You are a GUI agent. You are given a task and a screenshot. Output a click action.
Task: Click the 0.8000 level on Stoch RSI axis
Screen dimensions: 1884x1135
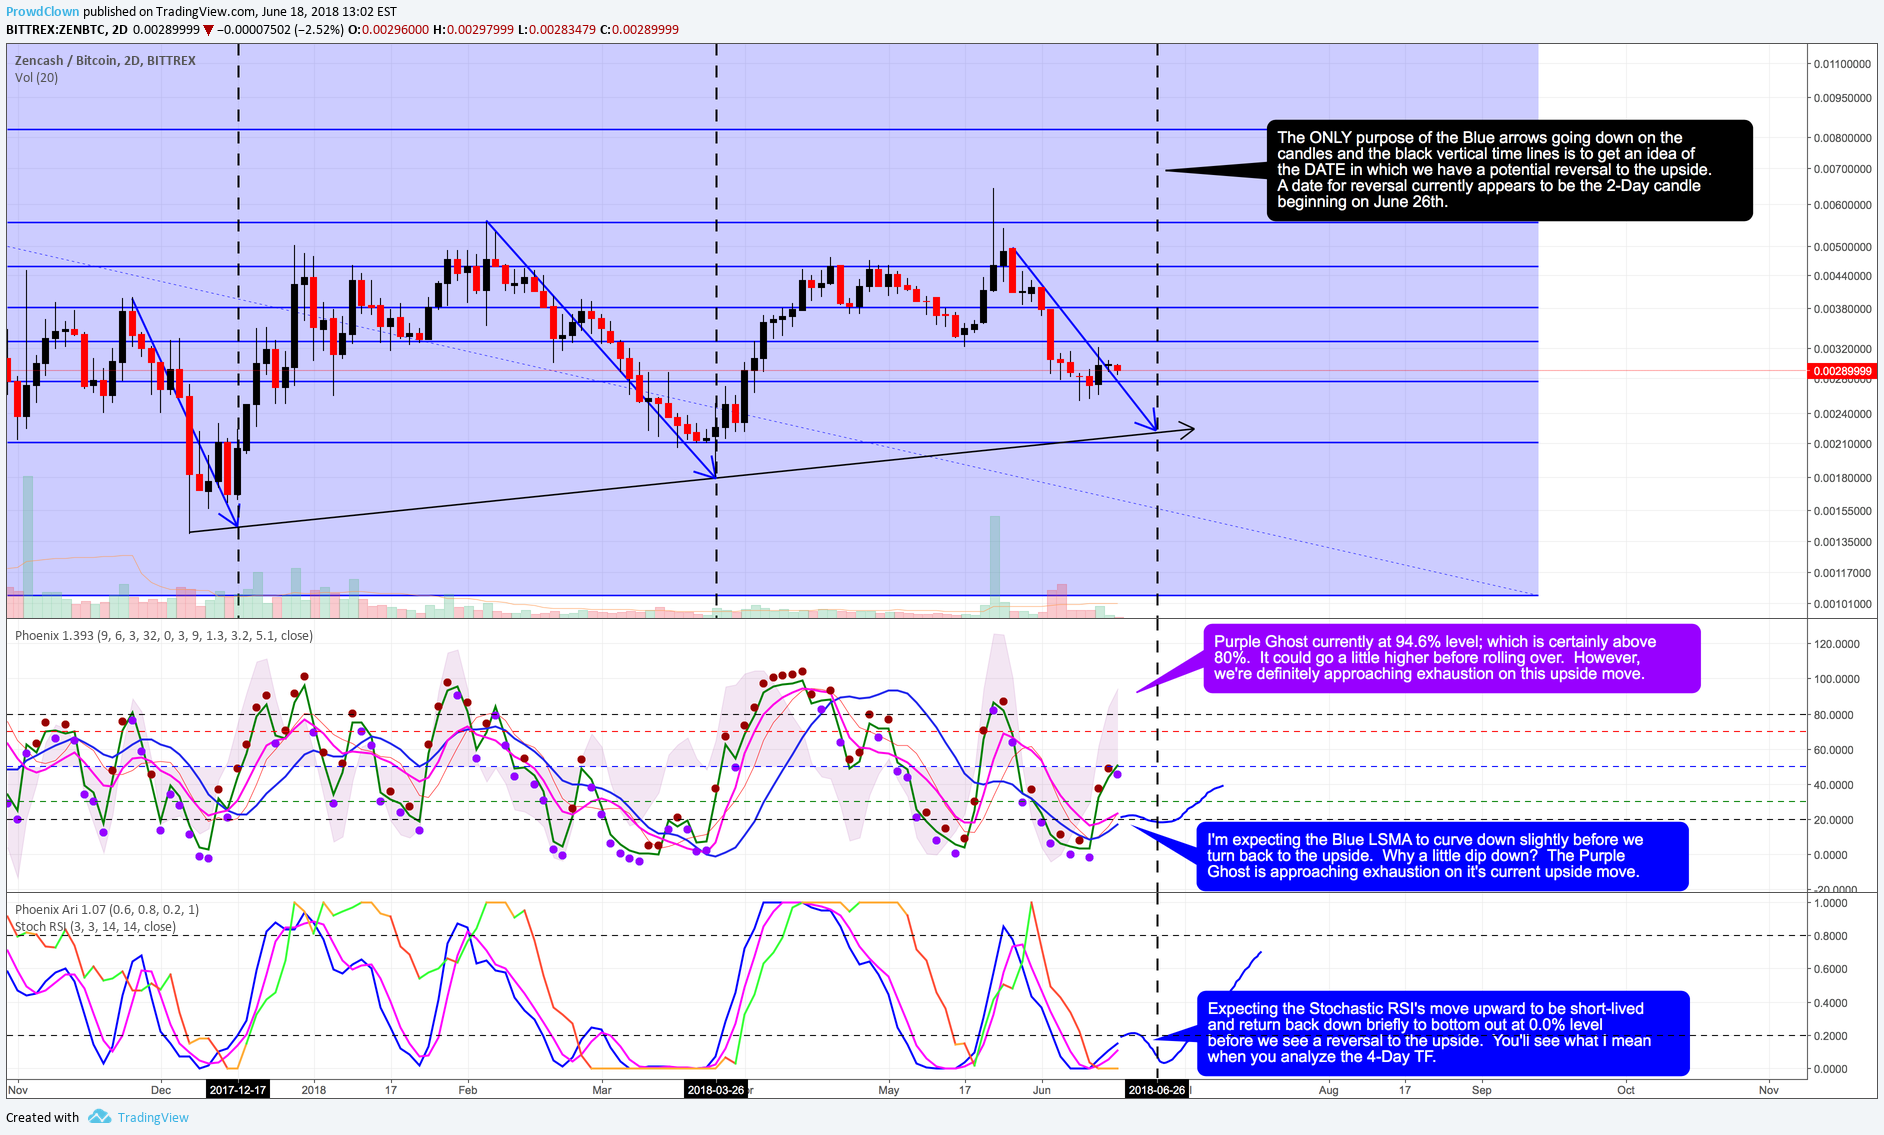pyautogui.click(x=1831, y=936)
